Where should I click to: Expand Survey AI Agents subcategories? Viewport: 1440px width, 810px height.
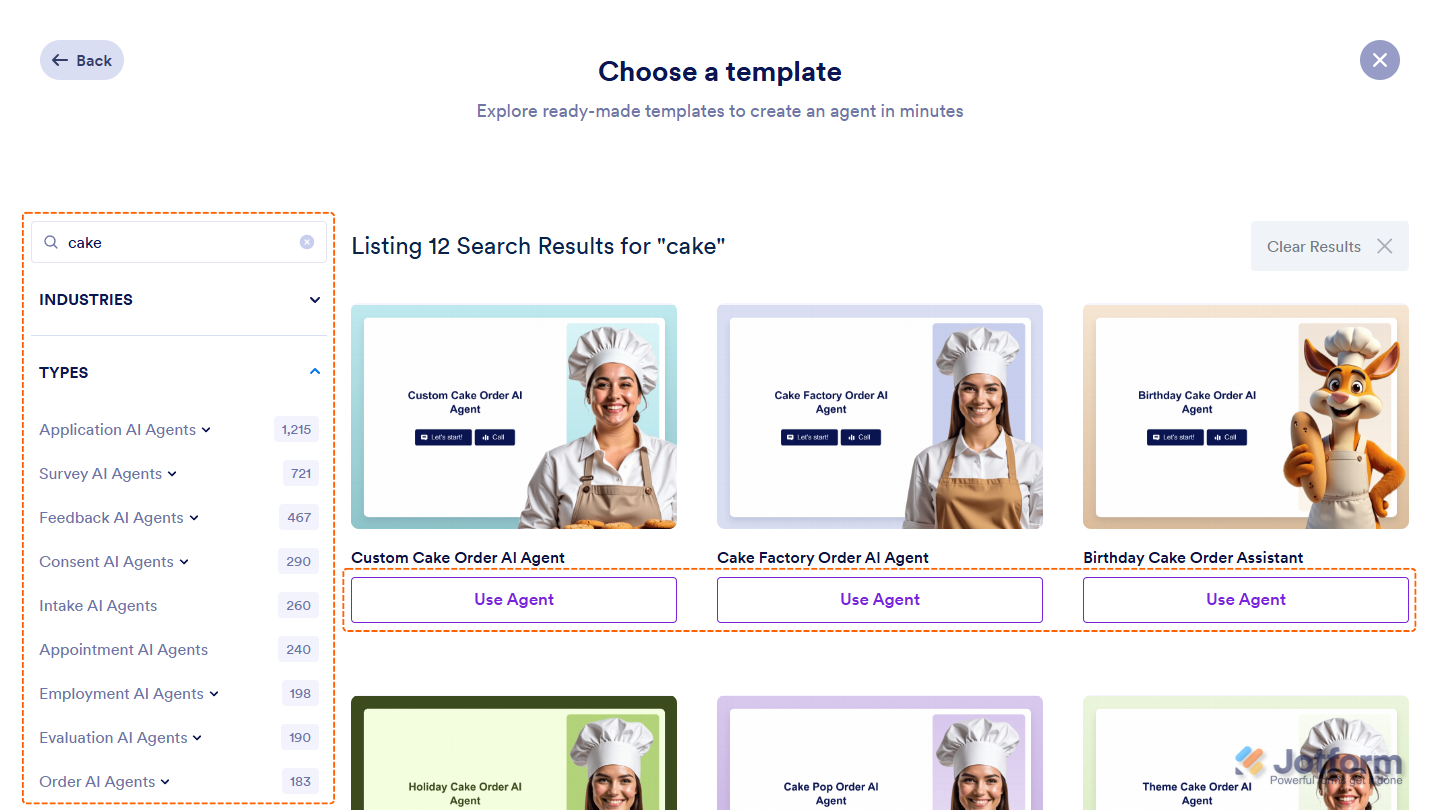click(x=172, y=474)
